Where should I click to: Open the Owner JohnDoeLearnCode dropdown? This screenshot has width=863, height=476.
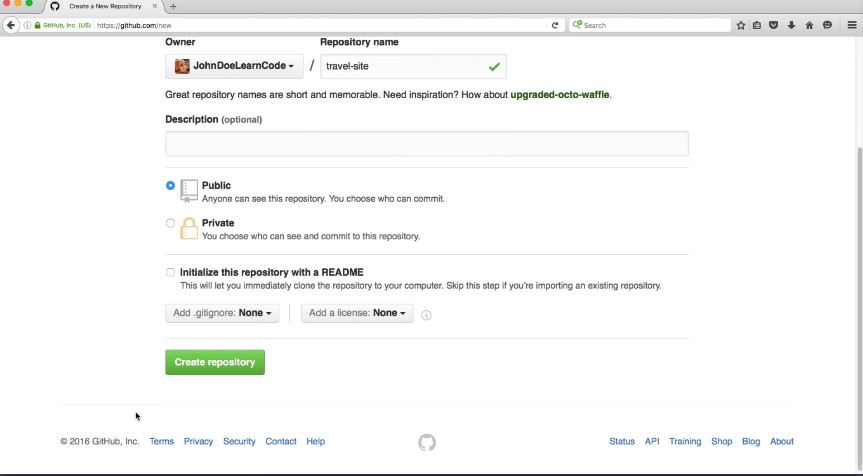(x=234, y=67)
